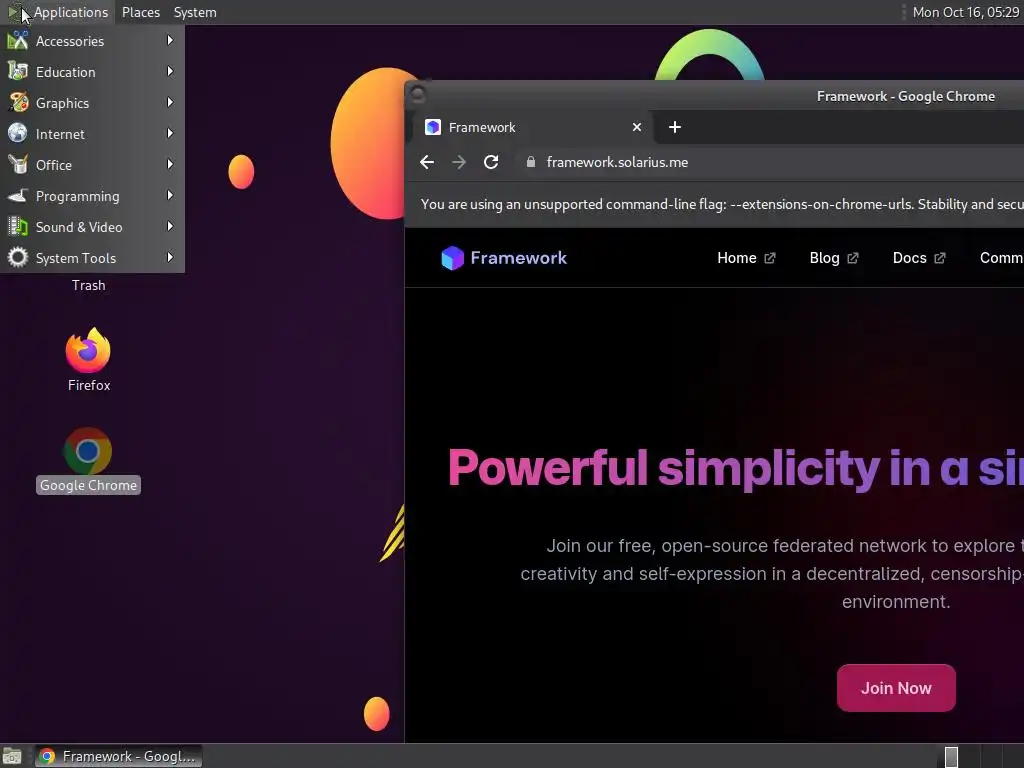Screen dimensions: 1024x768
Task: Click the external link icon beside Home
Action: [x=770, y=258]
